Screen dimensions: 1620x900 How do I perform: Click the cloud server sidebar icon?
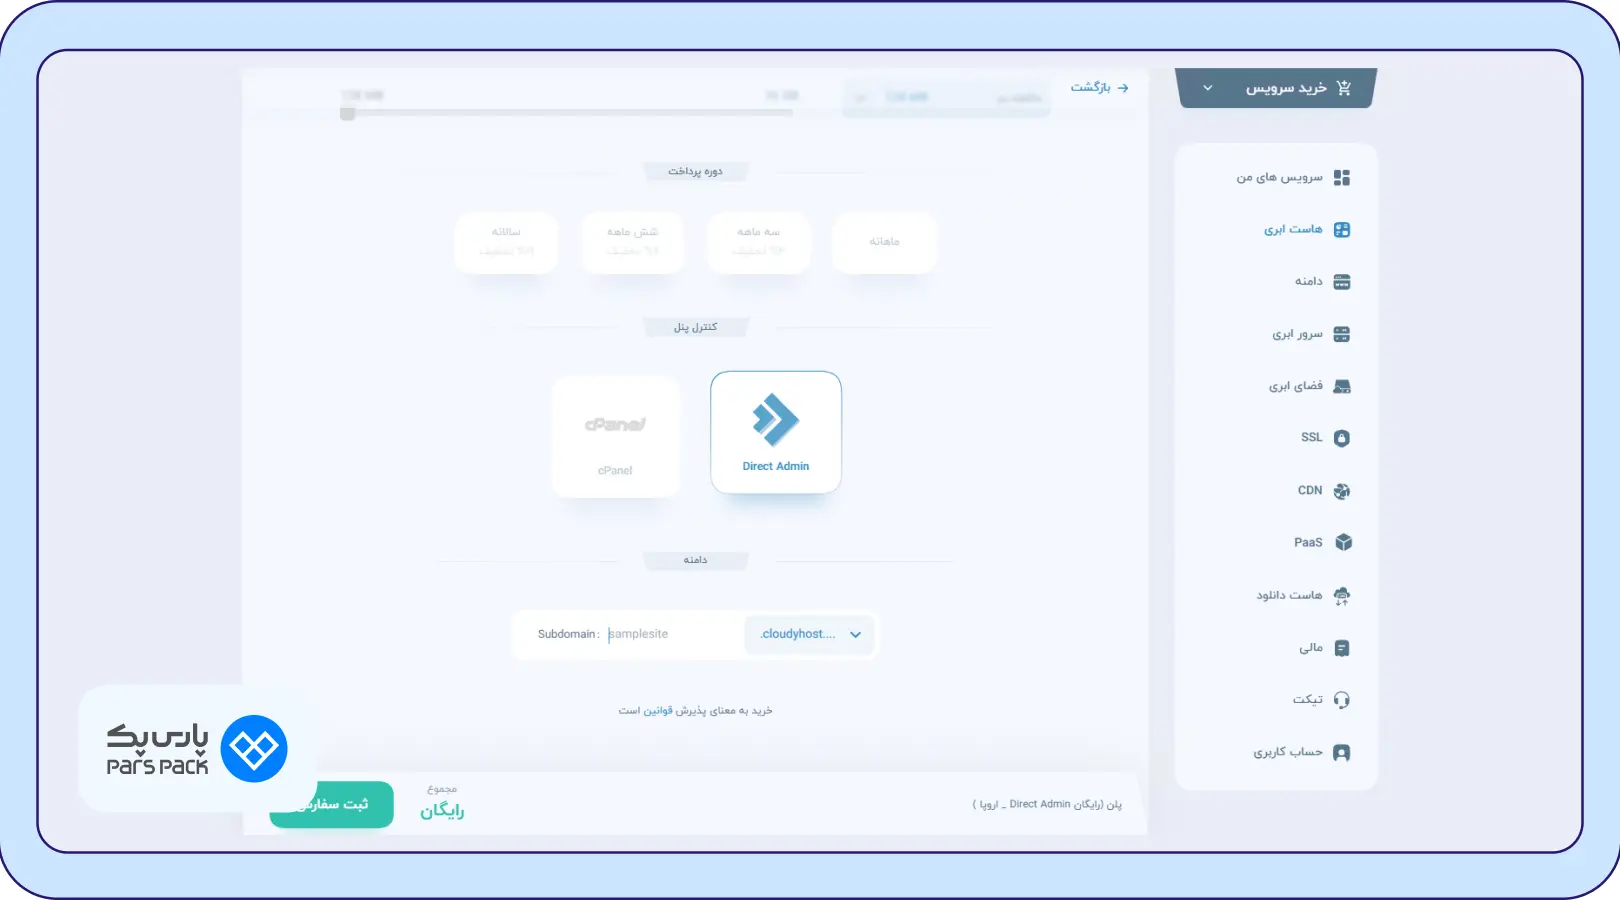[x=1342, y=334]
